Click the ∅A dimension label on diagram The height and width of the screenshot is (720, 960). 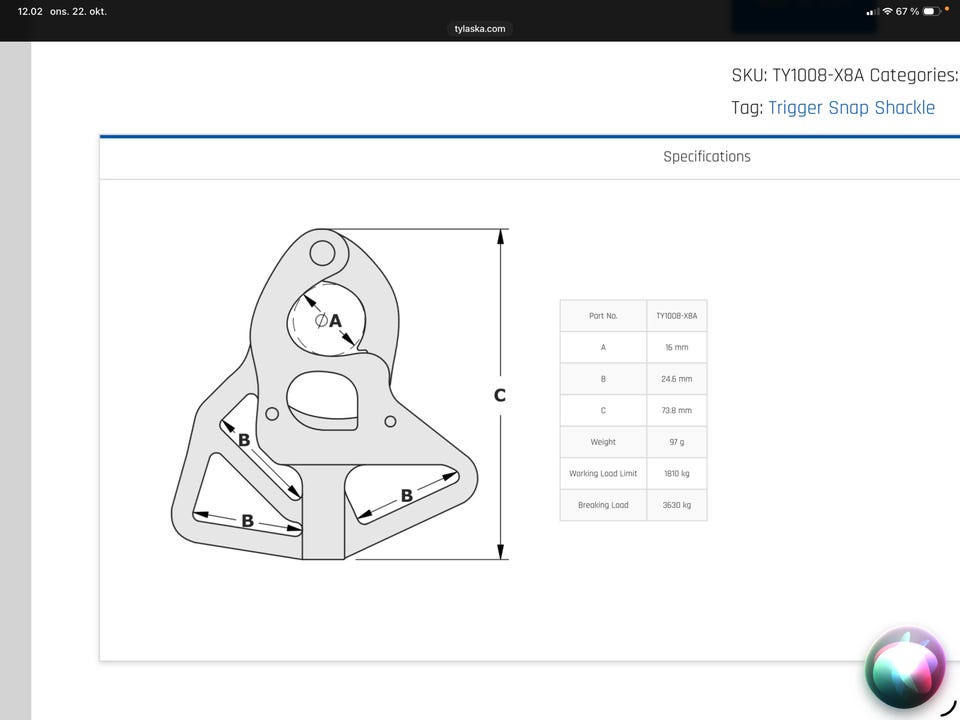coord(328,320)
